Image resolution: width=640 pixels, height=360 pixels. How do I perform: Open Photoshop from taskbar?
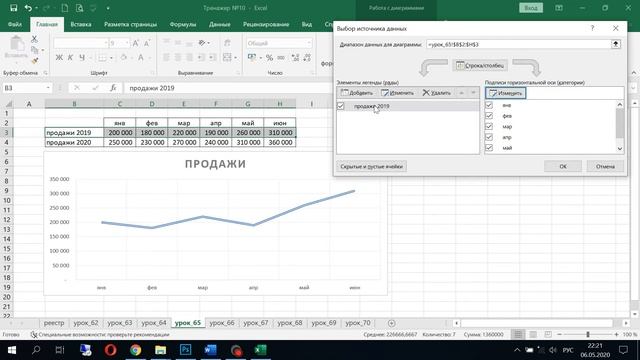pyautogui.click(x=185, y=350)
